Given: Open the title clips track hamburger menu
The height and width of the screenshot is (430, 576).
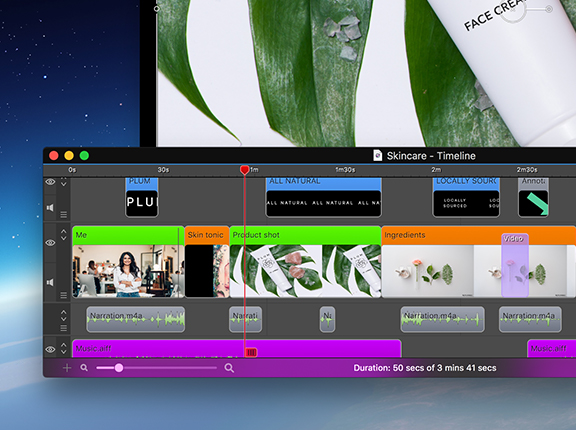Looking at the screenshot, I should (64, 214).
